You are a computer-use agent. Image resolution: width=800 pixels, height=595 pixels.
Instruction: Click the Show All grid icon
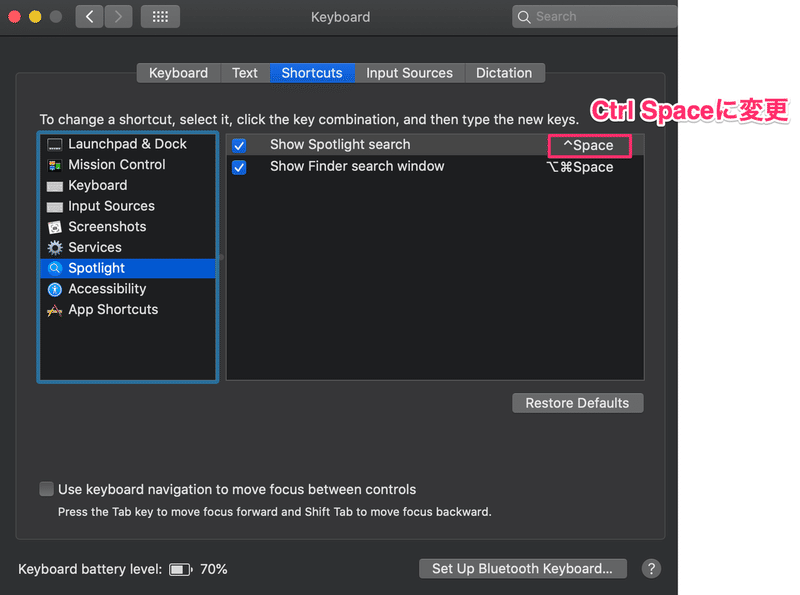(x=160, y=17)
